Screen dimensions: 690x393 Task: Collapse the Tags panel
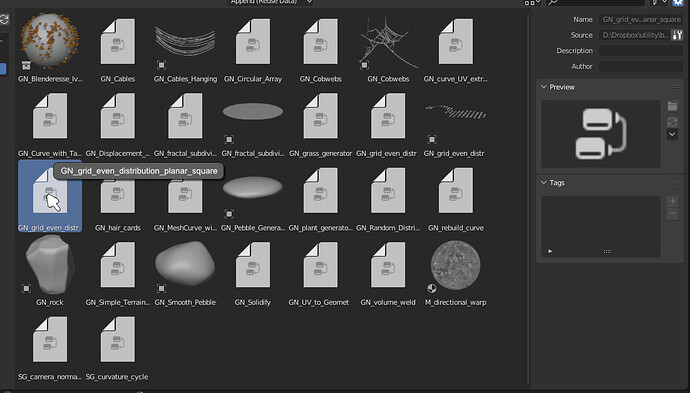(544, 182)
